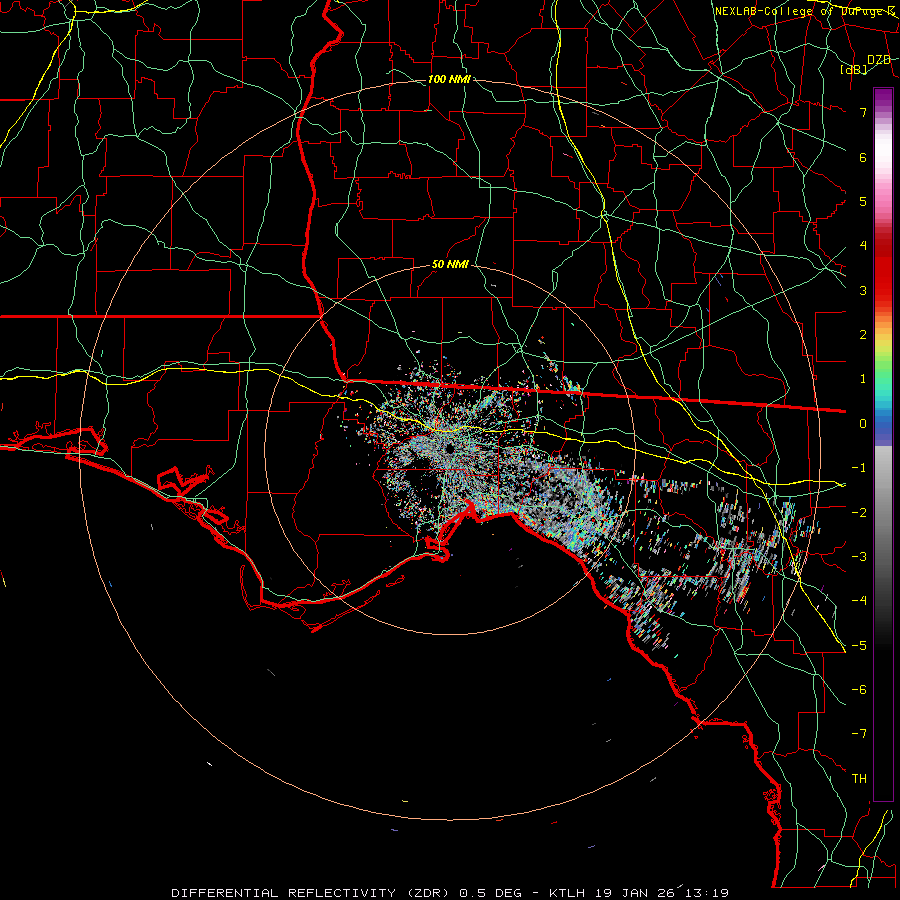Click the 7 dB value on color scale
900x900 pixels.
[863, 112]
